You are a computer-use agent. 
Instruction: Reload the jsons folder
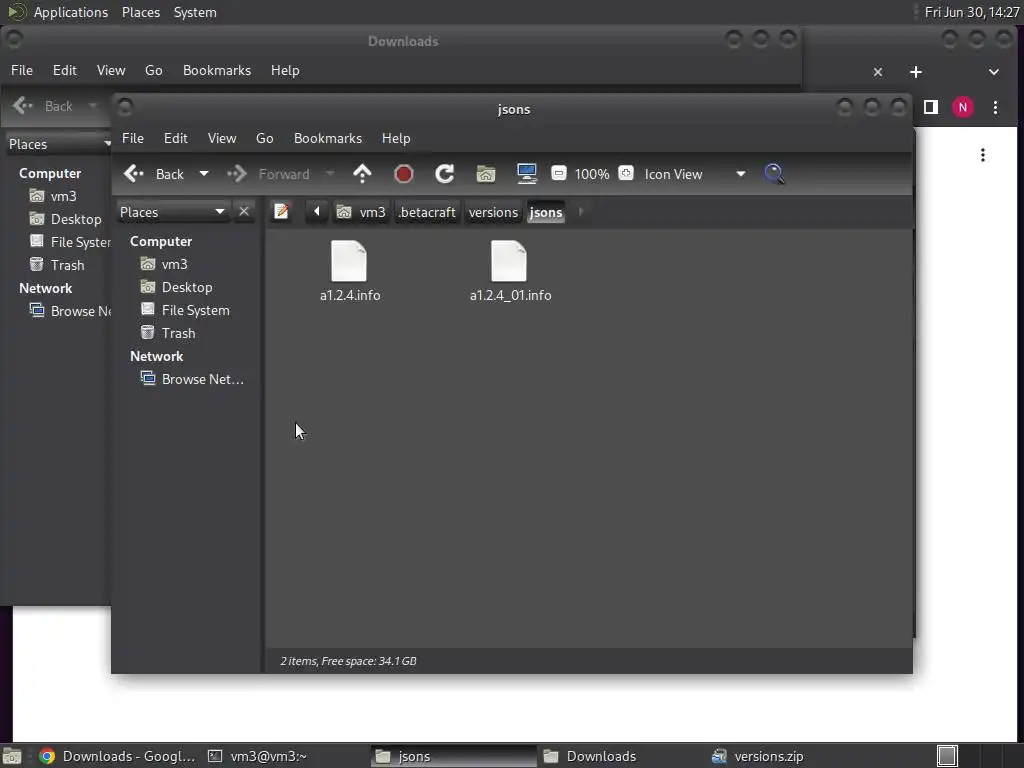click(445, 174)
